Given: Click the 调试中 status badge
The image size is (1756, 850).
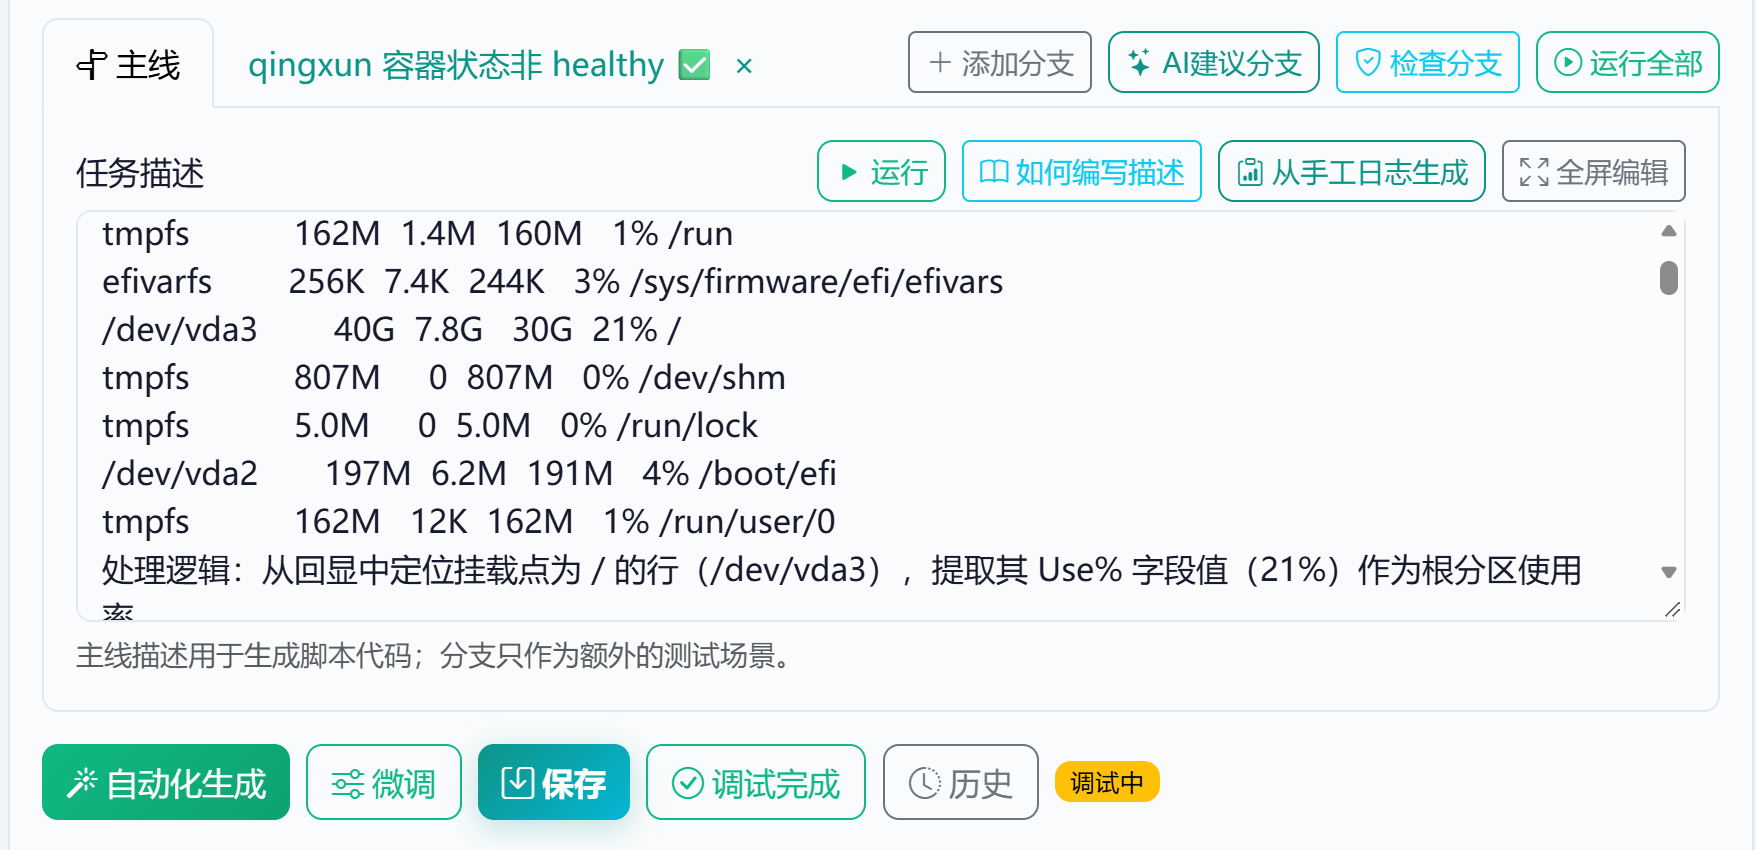Looking at the screenshot, I should coord(1107,782).
